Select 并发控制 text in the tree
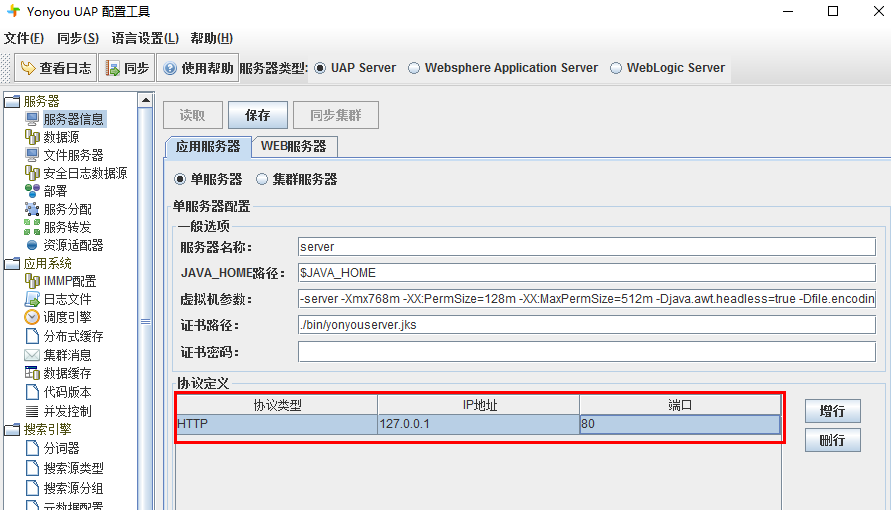 tap(68, 411)
